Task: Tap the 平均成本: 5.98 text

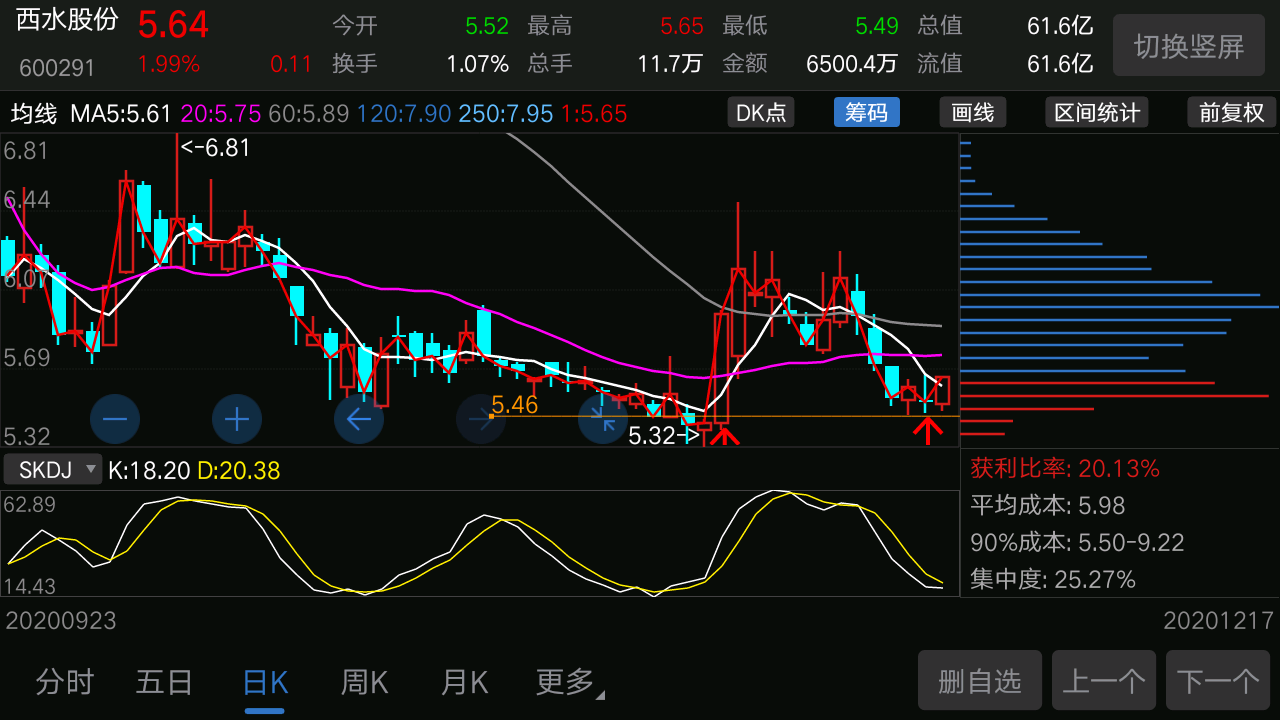Action: tap(1048, 505)
